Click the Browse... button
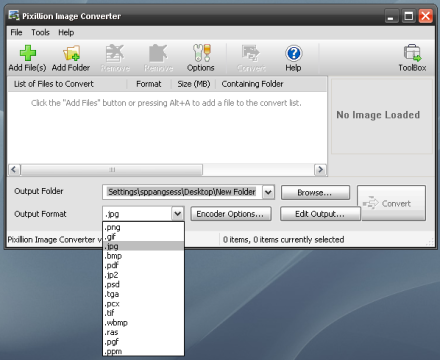The image size is (440, 360). click(315, 193)
